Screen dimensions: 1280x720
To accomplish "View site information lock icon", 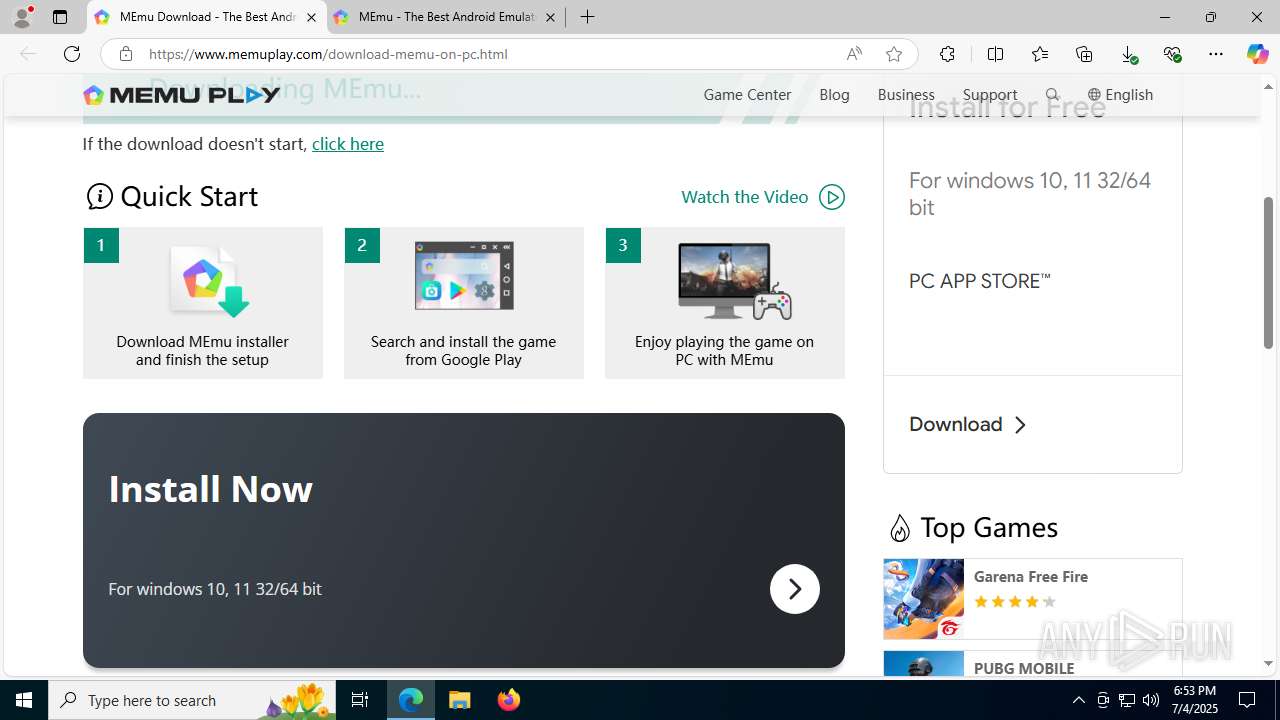I will pos(126,54).
